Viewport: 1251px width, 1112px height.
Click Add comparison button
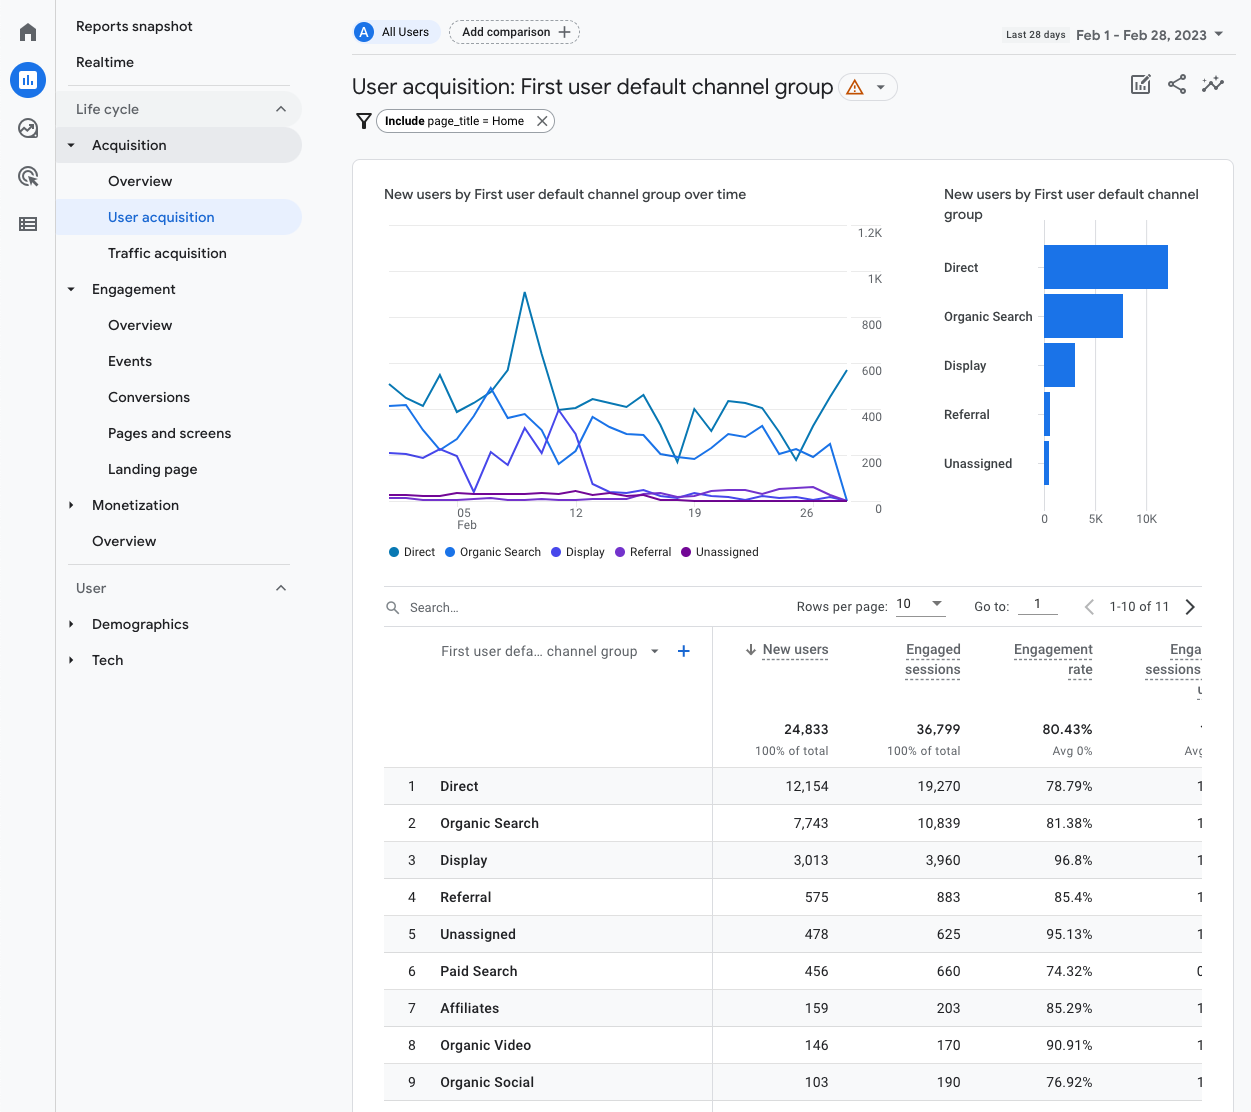[x=514, y=32]
